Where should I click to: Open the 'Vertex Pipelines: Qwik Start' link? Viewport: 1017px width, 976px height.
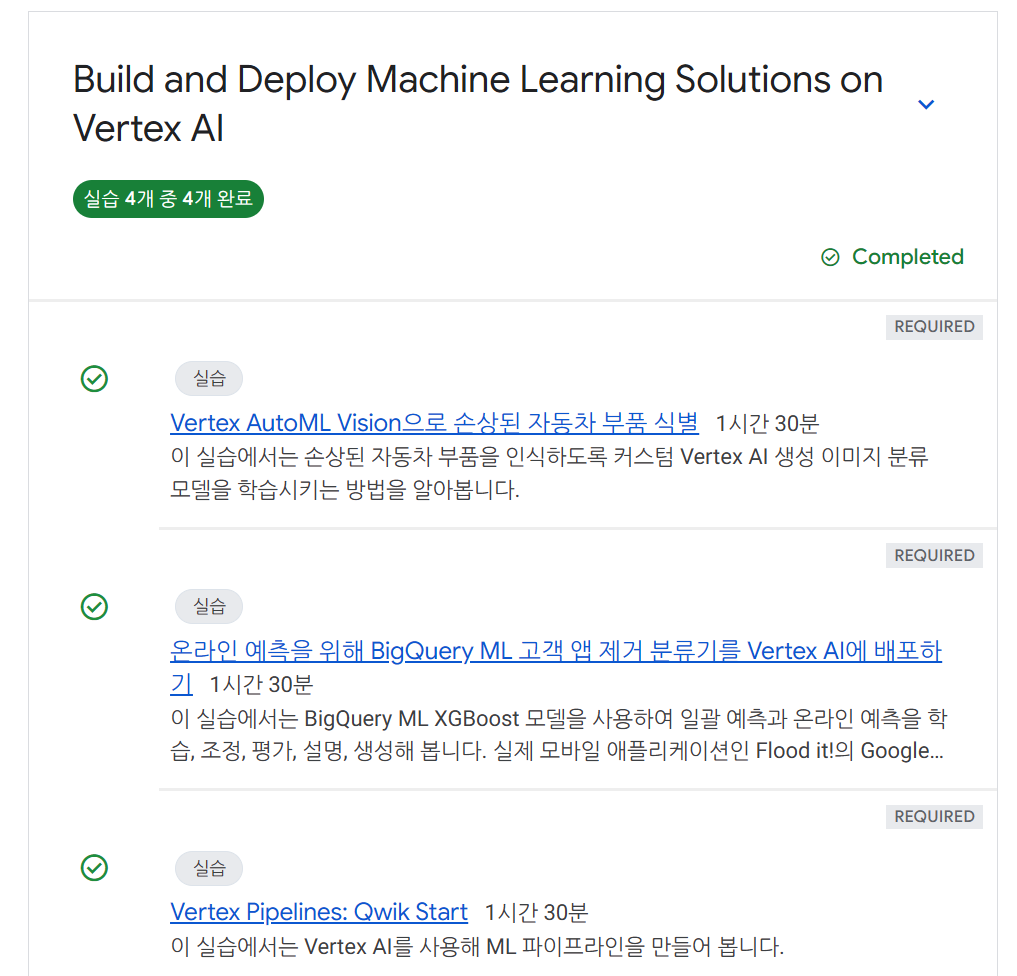point(318,912)
